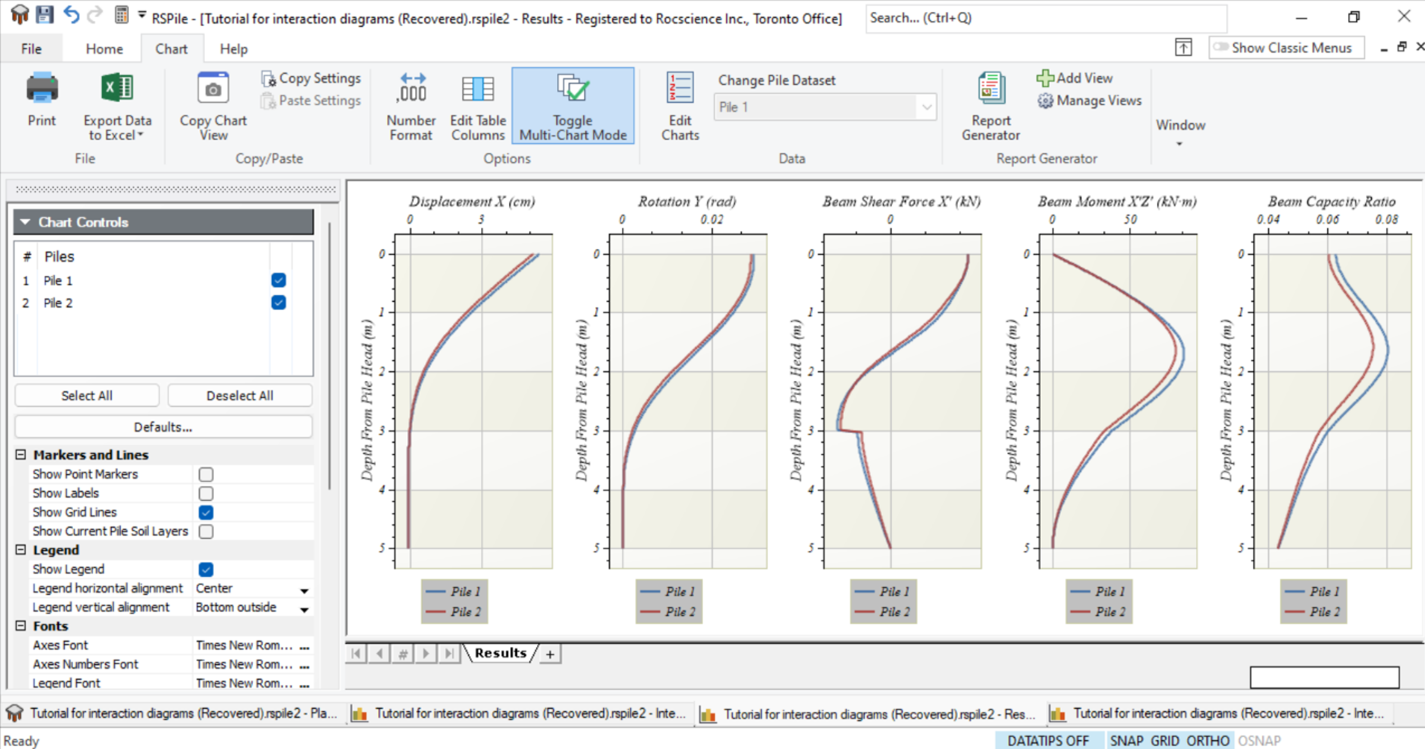Image resolution: width=1425 pixels, height=749 pixels.
Task: Click the ribbon collapse icon beside Show Classic Menus
Action: (1183, 47)
